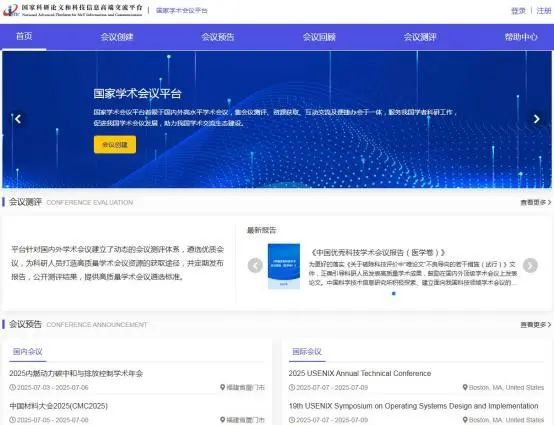Click location pin for 中国材料大会2025
Image resolution: width=554 pixels, height=425 pixels.
point(222,420)
